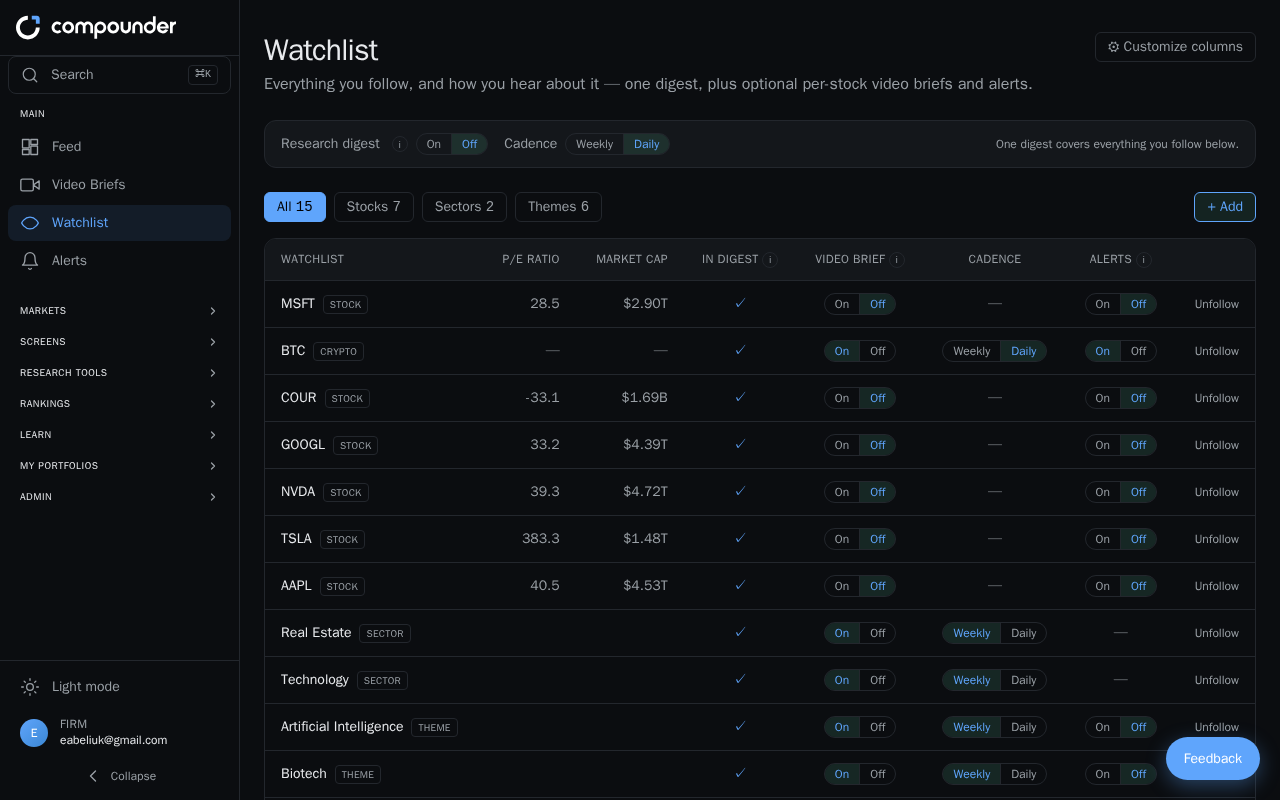Set Real Estate cadence to Daily
1280x800 pixels.
click(x=1024, y=633)
